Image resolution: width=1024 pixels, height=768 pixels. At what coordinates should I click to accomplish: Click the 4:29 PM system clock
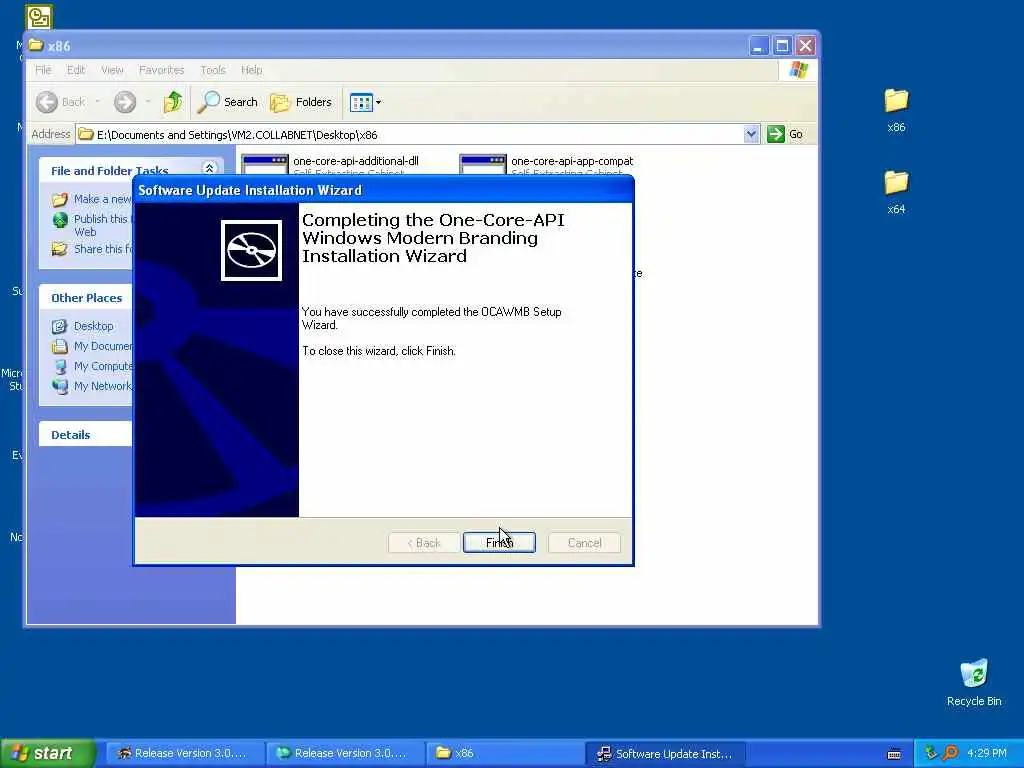coord(987,754)
